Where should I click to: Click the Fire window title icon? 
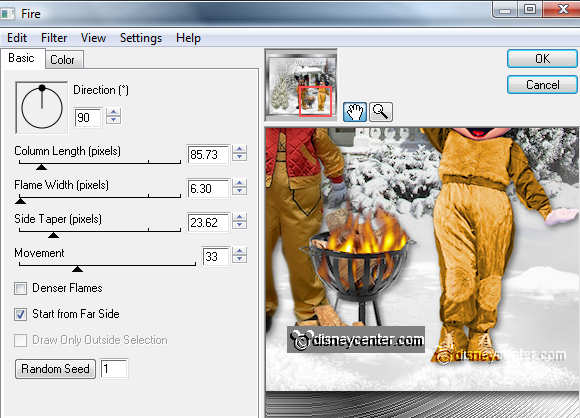coord(7,14)
